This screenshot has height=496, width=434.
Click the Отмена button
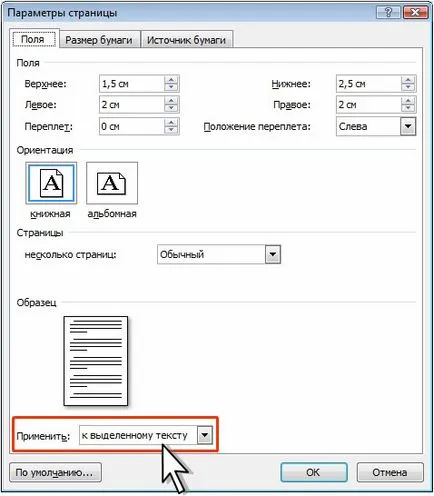[390, 472]
